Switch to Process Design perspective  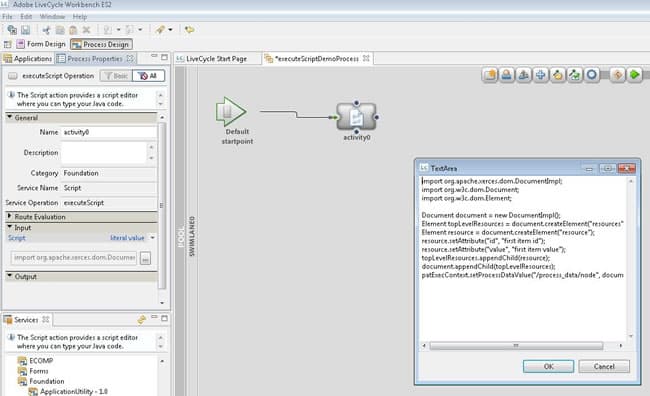[102, 44]
